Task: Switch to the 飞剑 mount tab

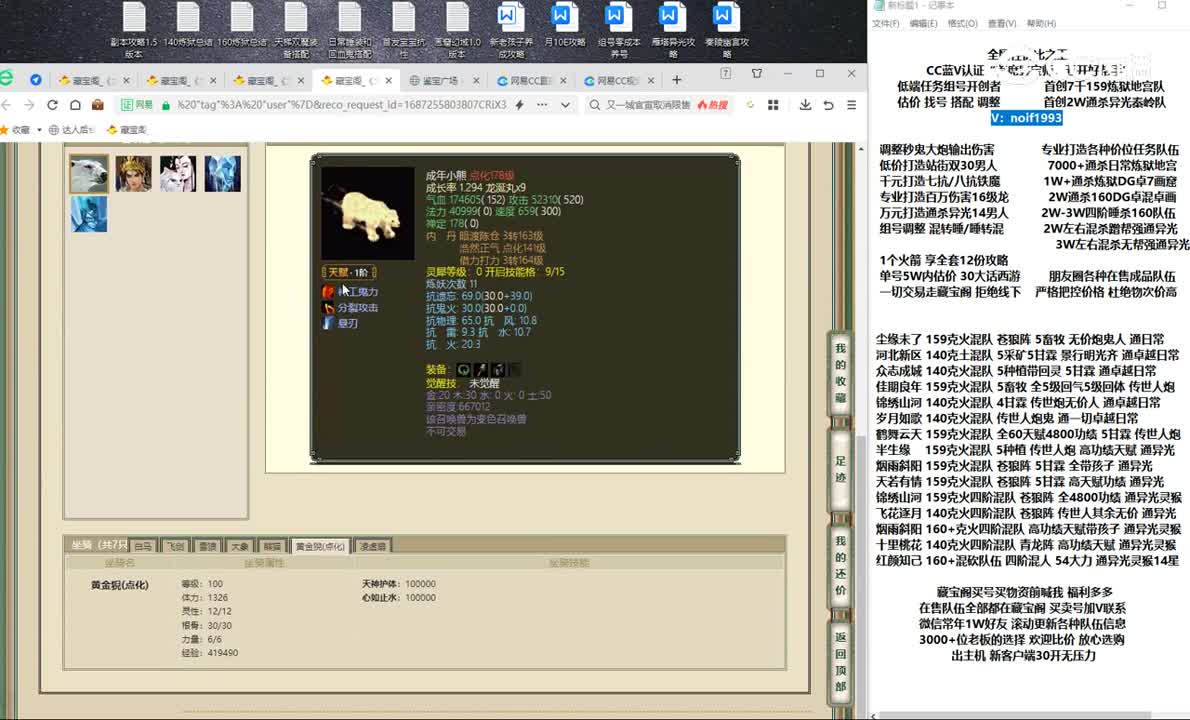Action: (x=175, y=546)
